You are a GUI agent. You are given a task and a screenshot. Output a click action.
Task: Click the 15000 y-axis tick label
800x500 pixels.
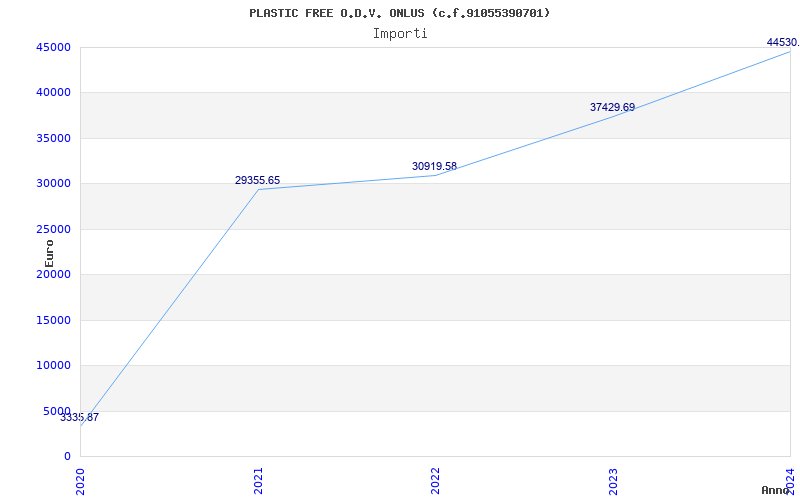(x=52, y=320)
